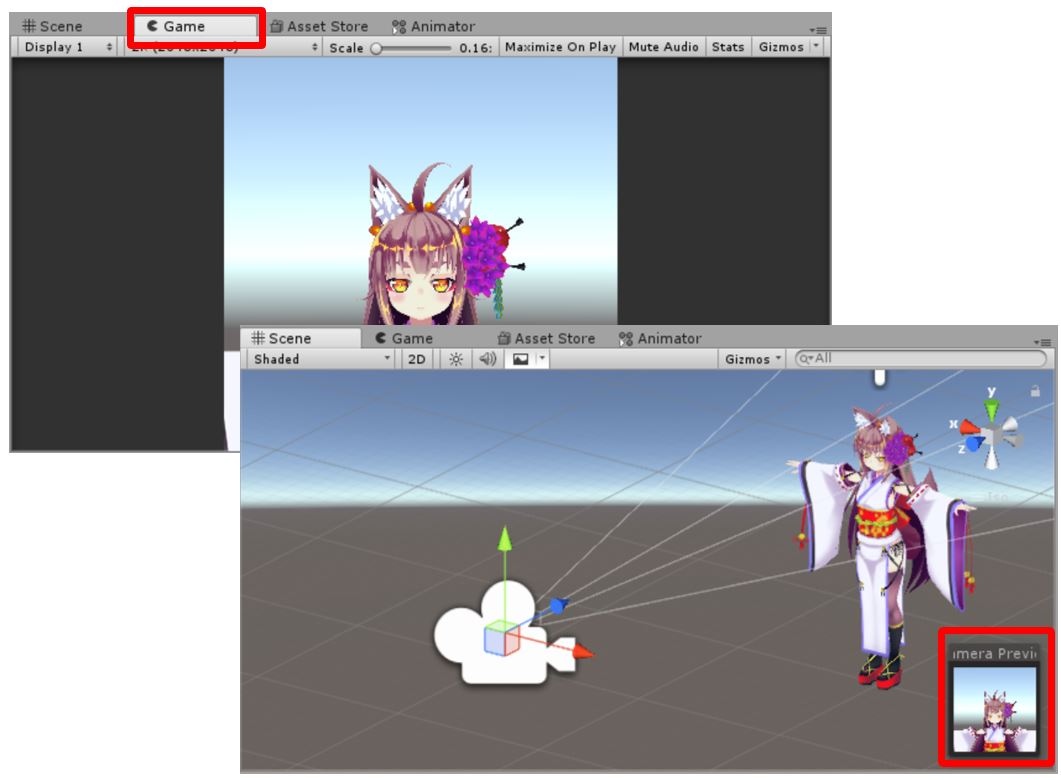Switch to the Game tab in upper panel
This screenshot has height=780, width=1061.
coord(196,27)
